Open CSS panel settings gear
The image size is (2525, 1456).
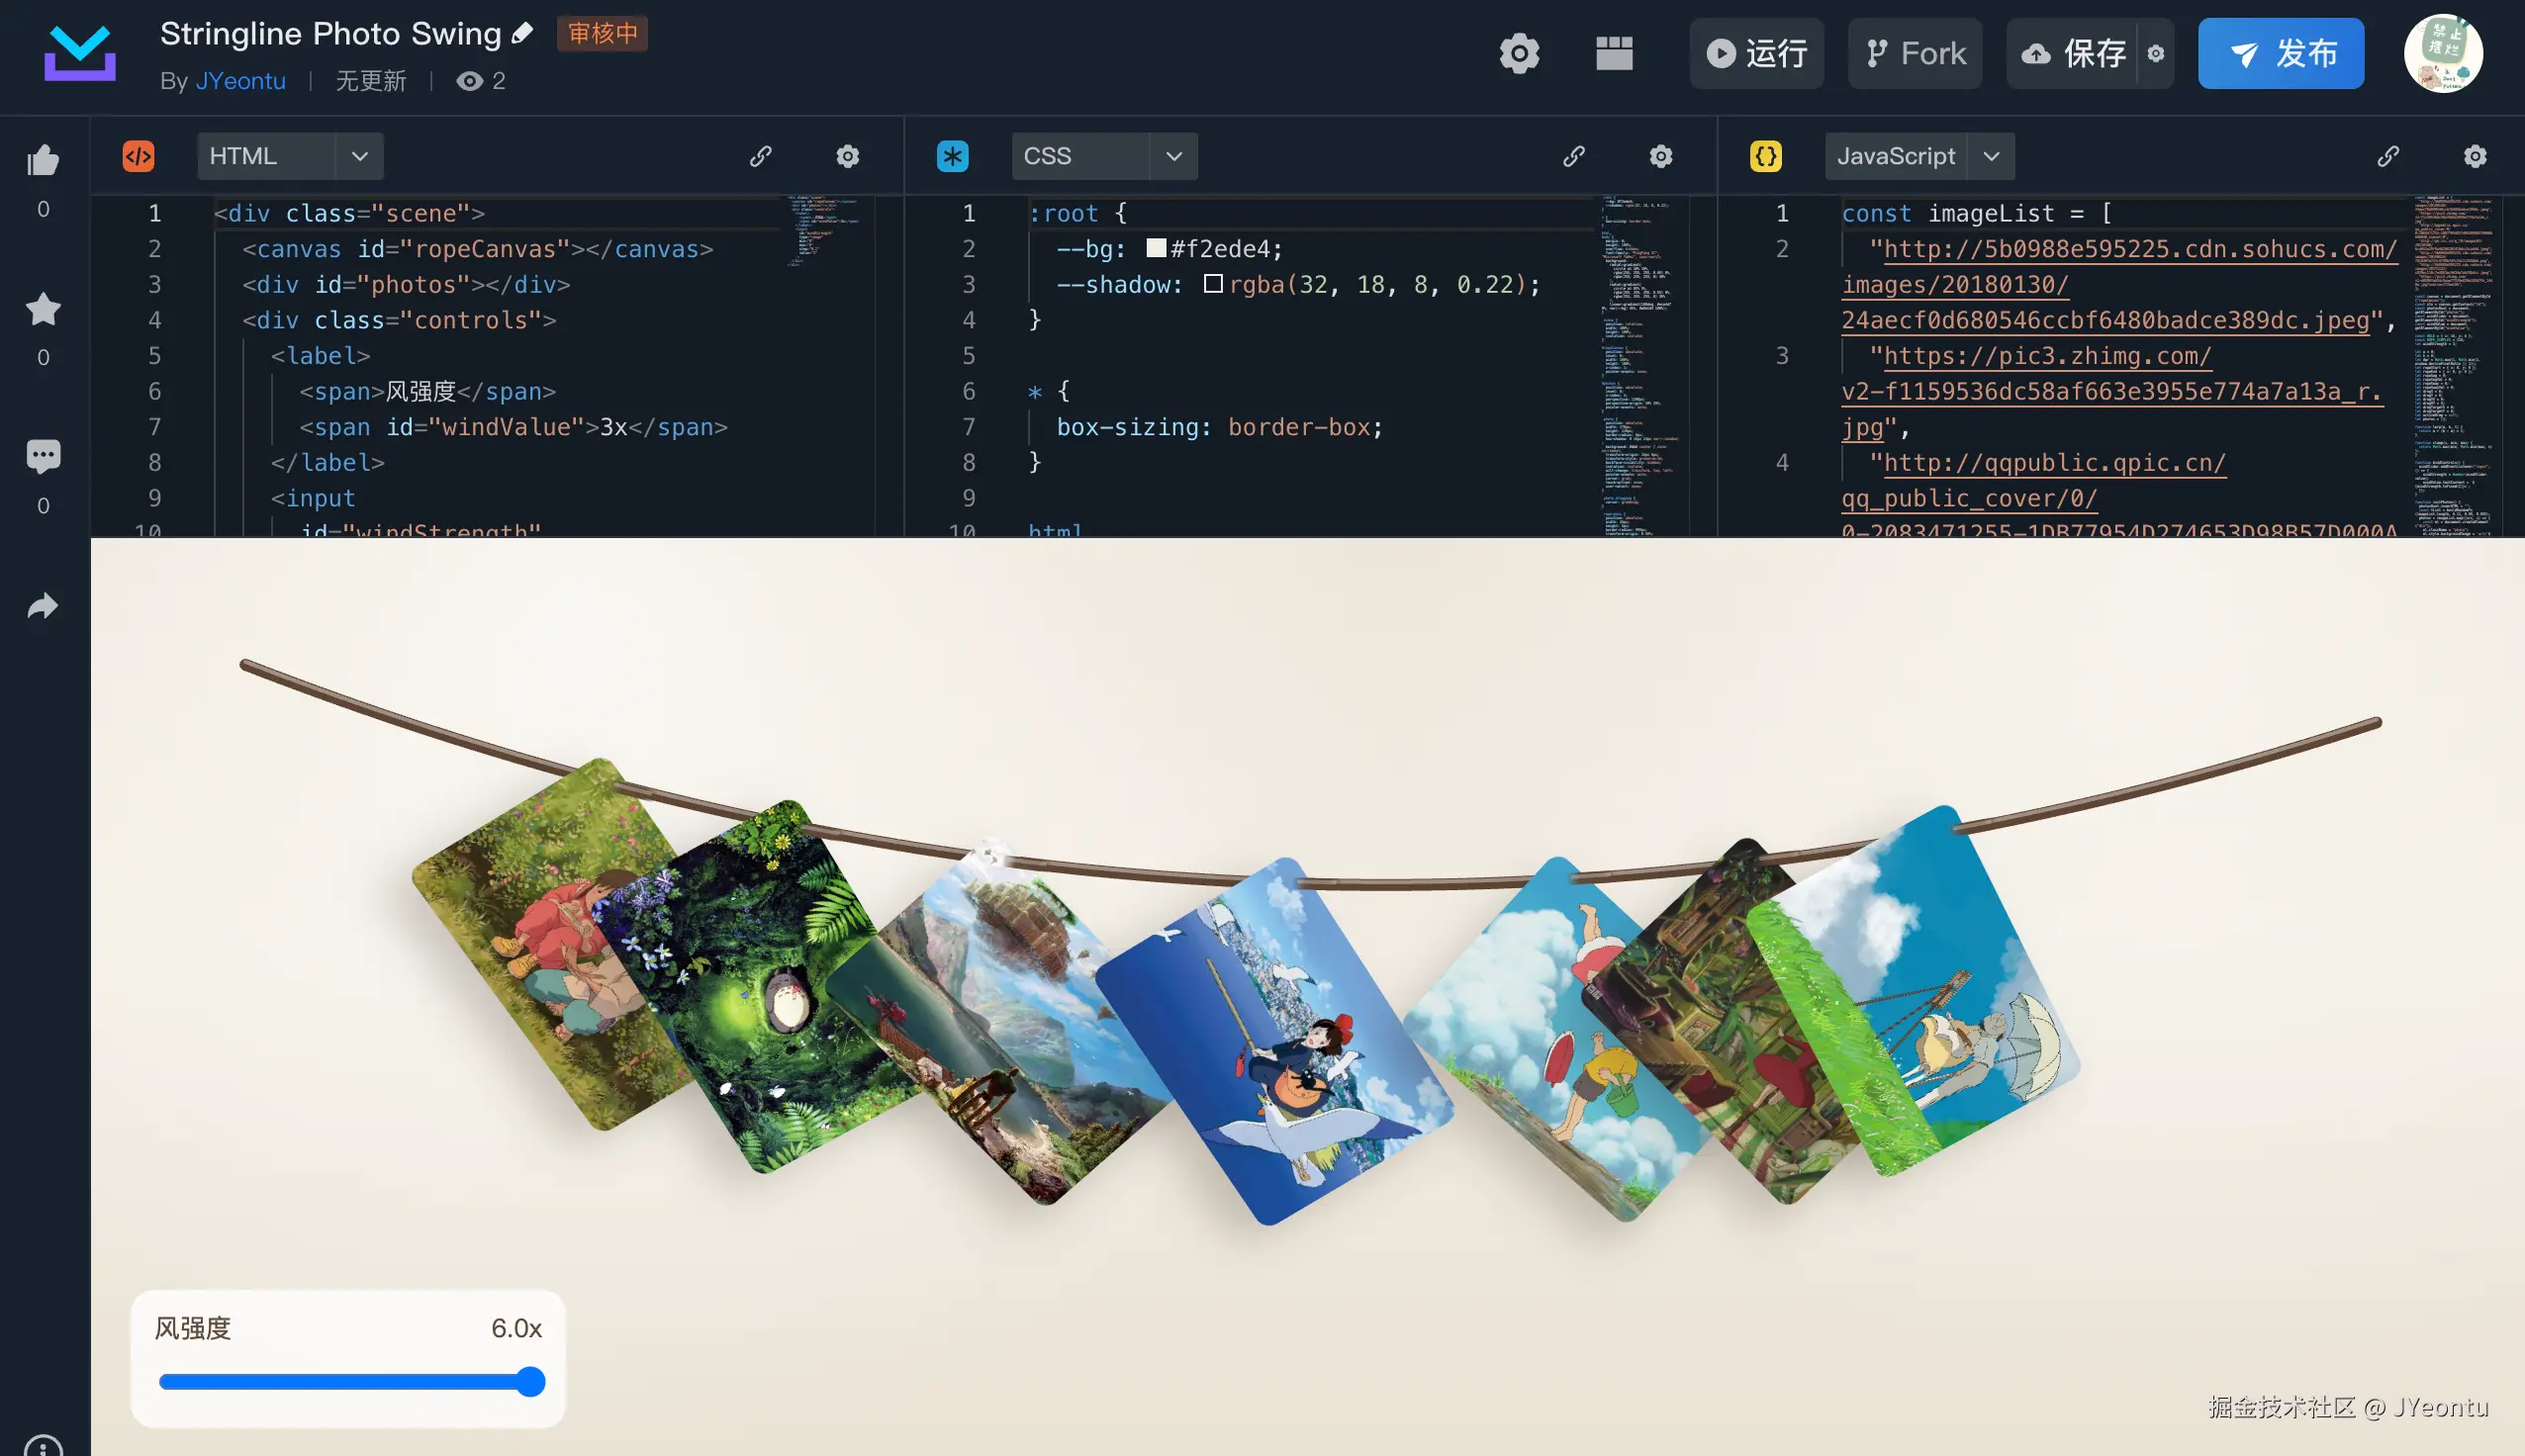coord(1661,156)
